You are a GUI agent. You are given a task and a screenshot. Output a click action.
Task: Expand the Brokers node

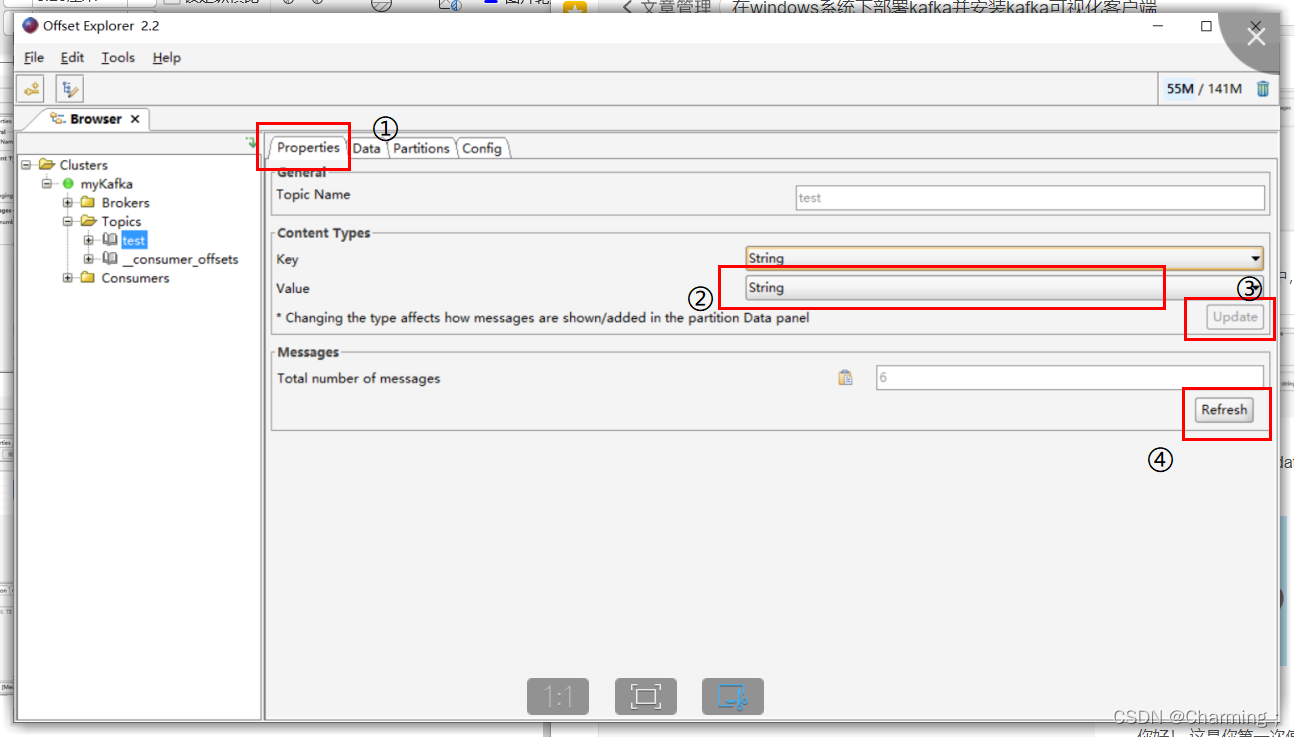coord(68,203)
